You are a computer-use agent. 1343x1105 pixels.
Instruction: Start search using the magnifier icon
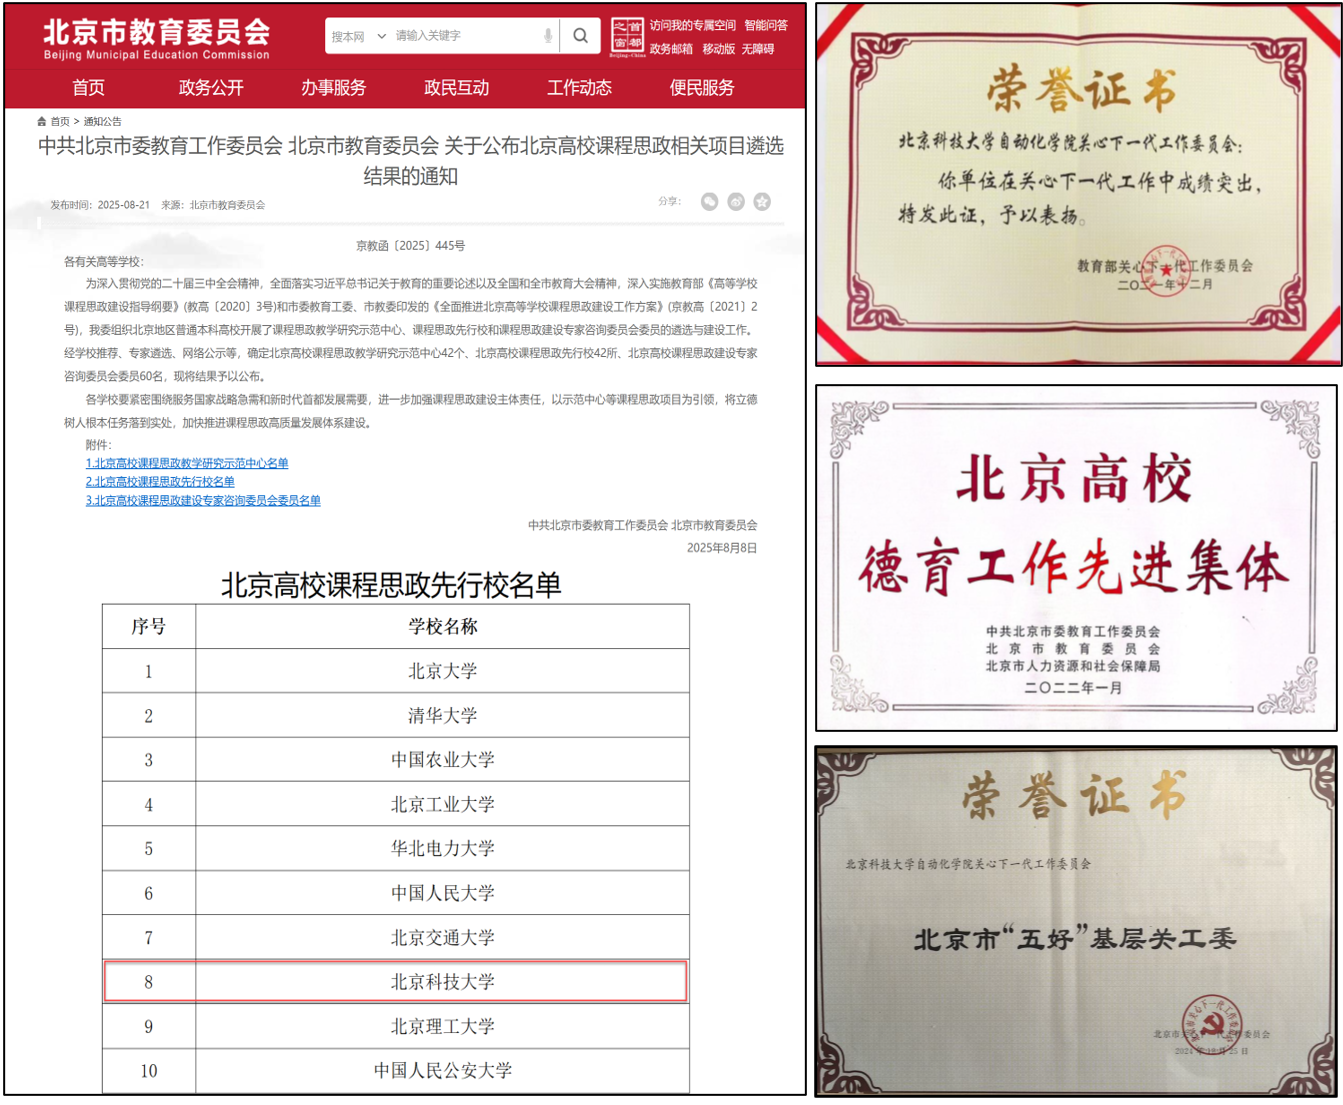coord(581,35)
